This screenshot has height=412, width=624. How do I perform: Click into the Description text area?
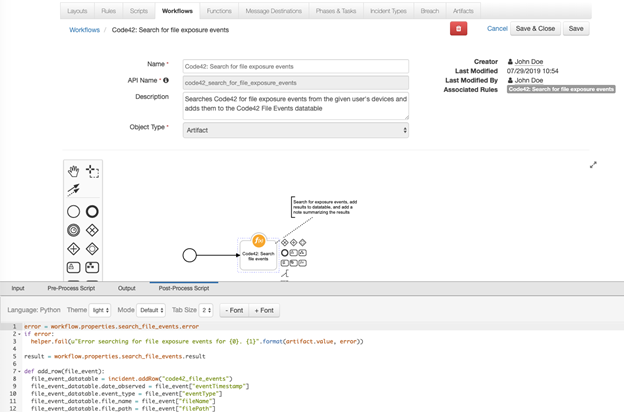coord(296,106)
